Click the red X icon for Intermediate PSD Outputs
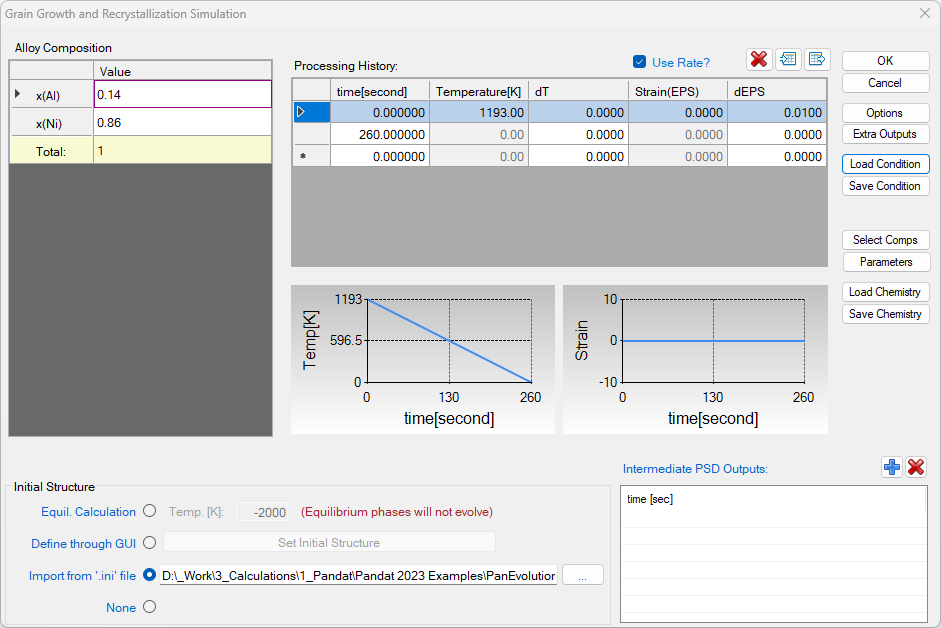 (x=916, y=467)
